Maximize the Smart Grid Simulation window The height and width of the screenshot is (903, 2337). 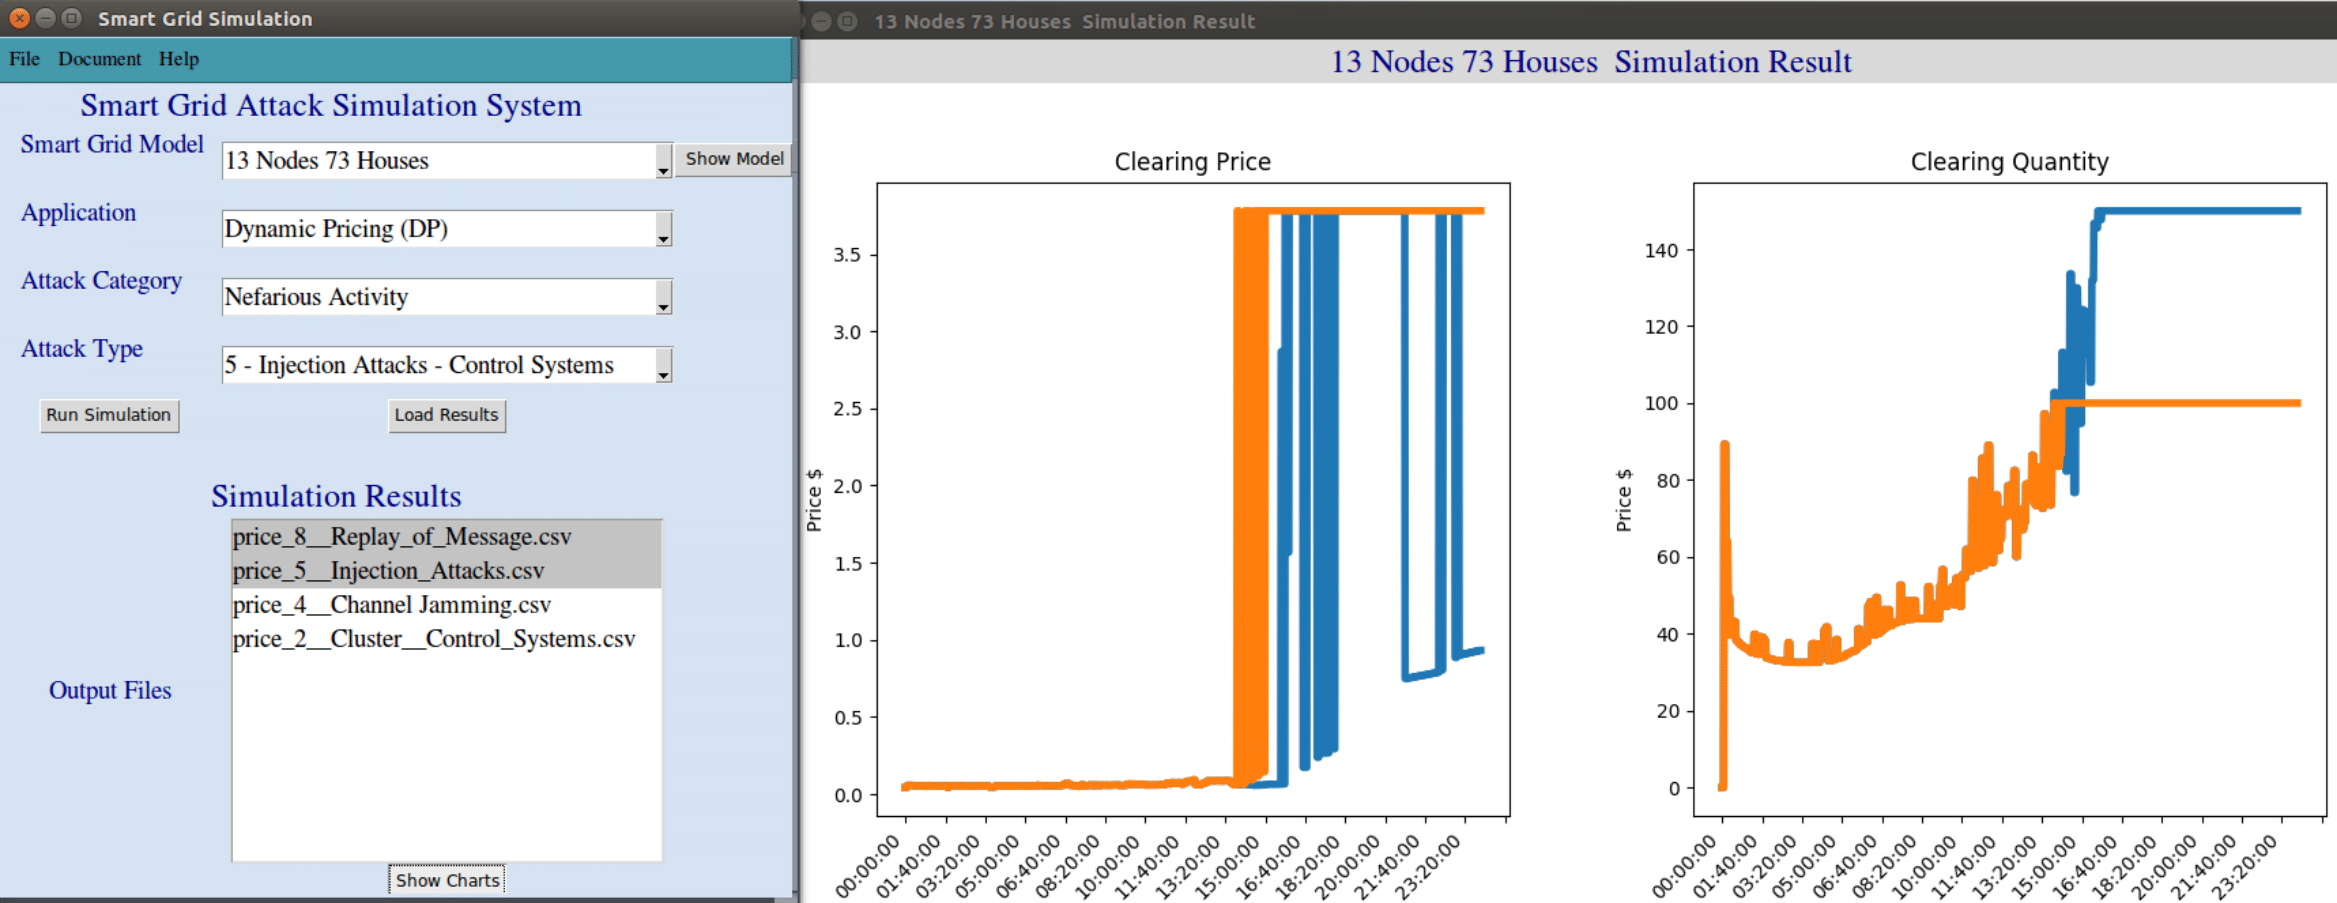[x=71, y=18]
